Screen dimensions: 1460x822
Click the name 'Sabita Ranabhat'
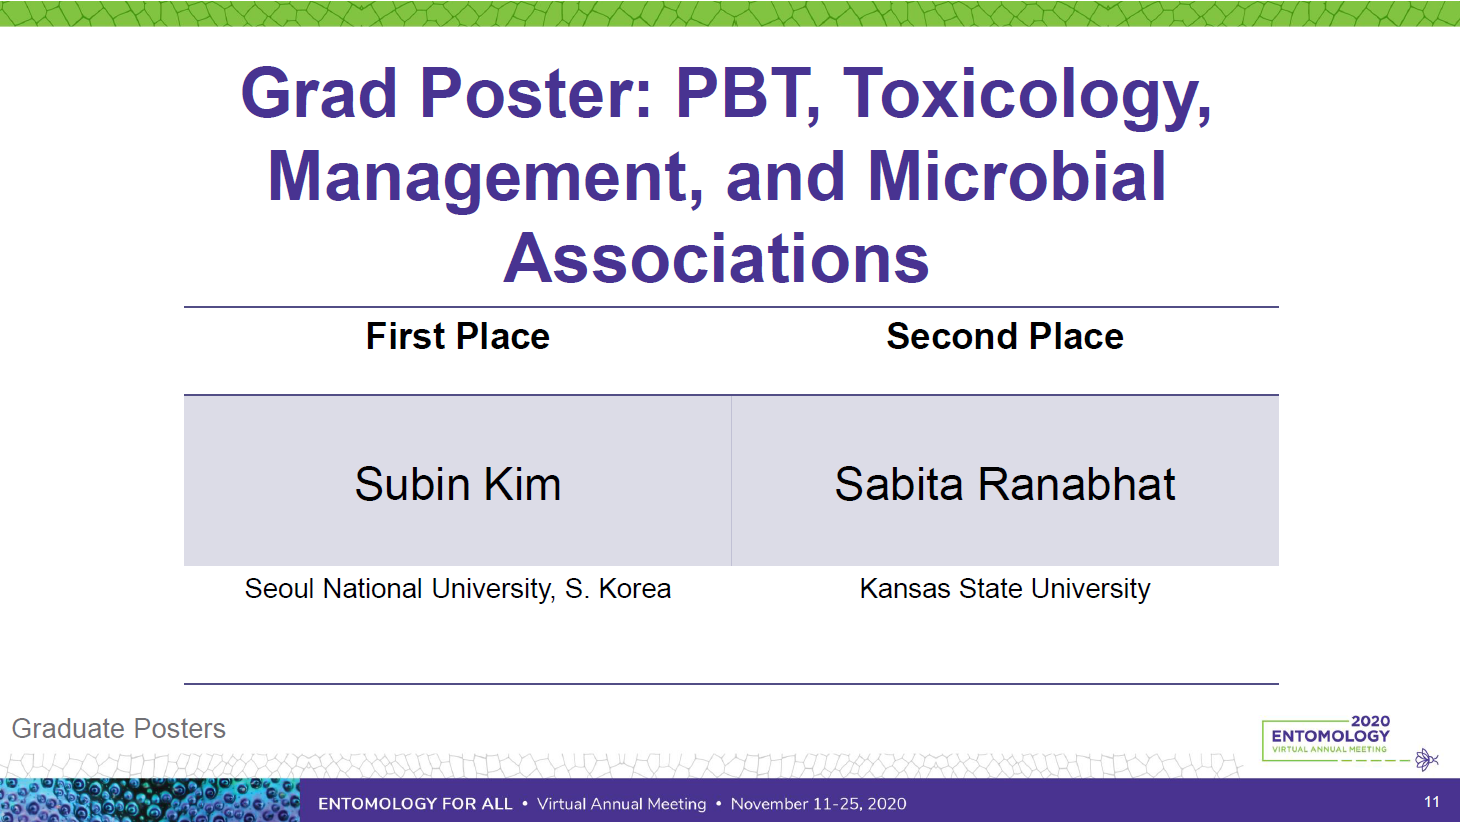tap(1005, 484)
